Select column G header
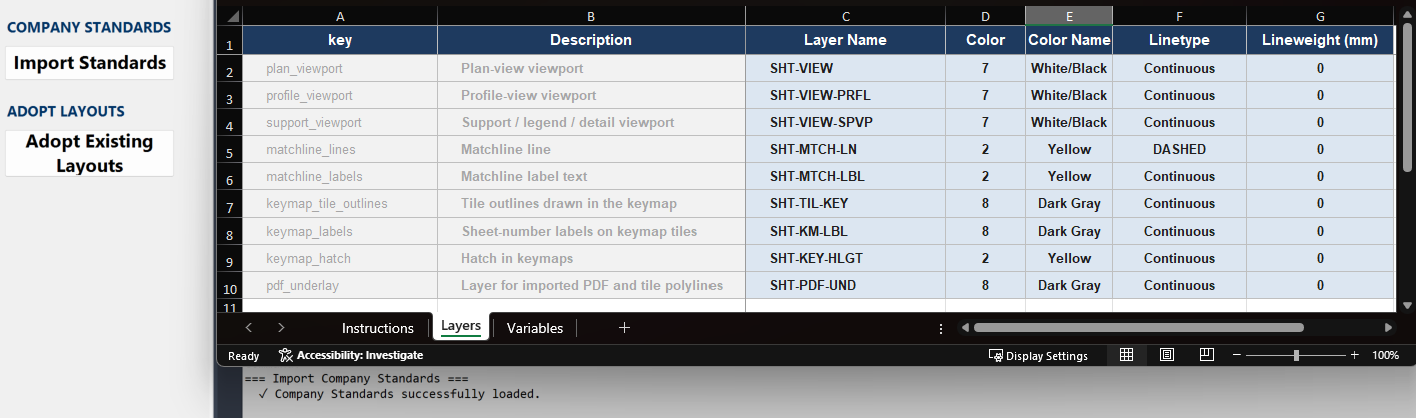Image resolution: width=1416 pixels, height=418 pixels. coord(1320,16)
